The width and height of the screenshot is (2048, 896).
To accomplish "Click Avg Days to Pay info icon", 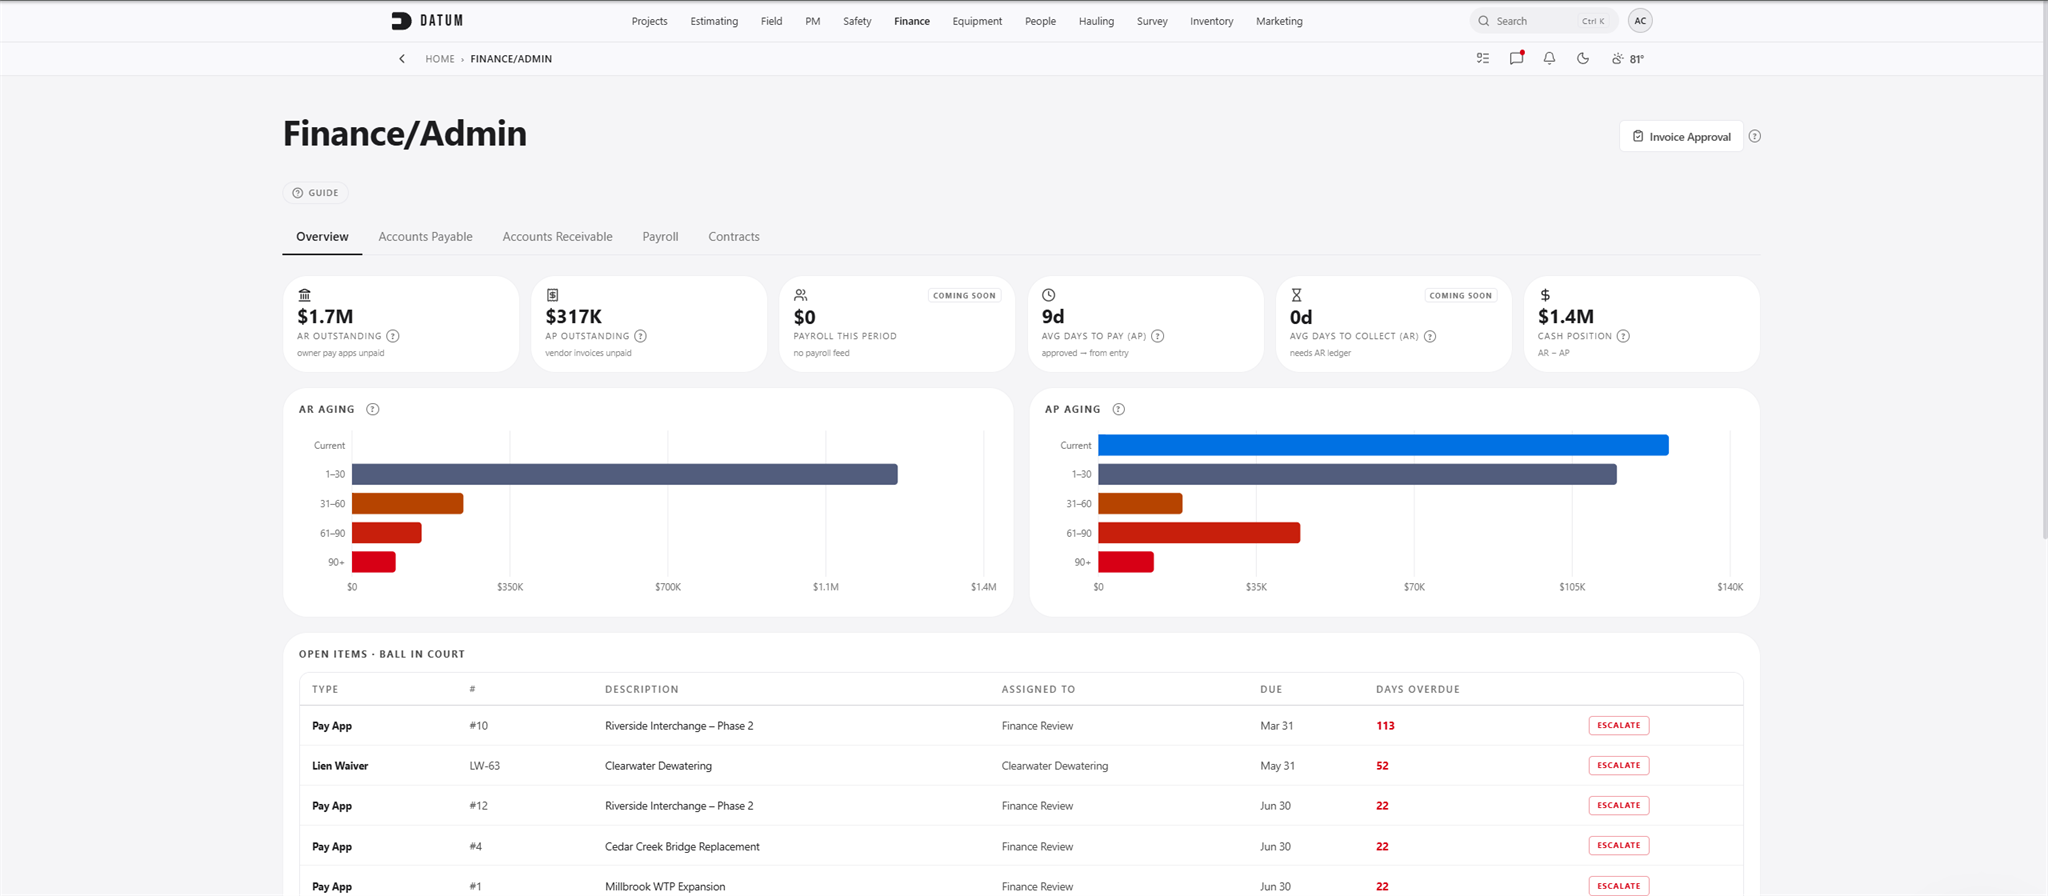I will (1158, 336).
